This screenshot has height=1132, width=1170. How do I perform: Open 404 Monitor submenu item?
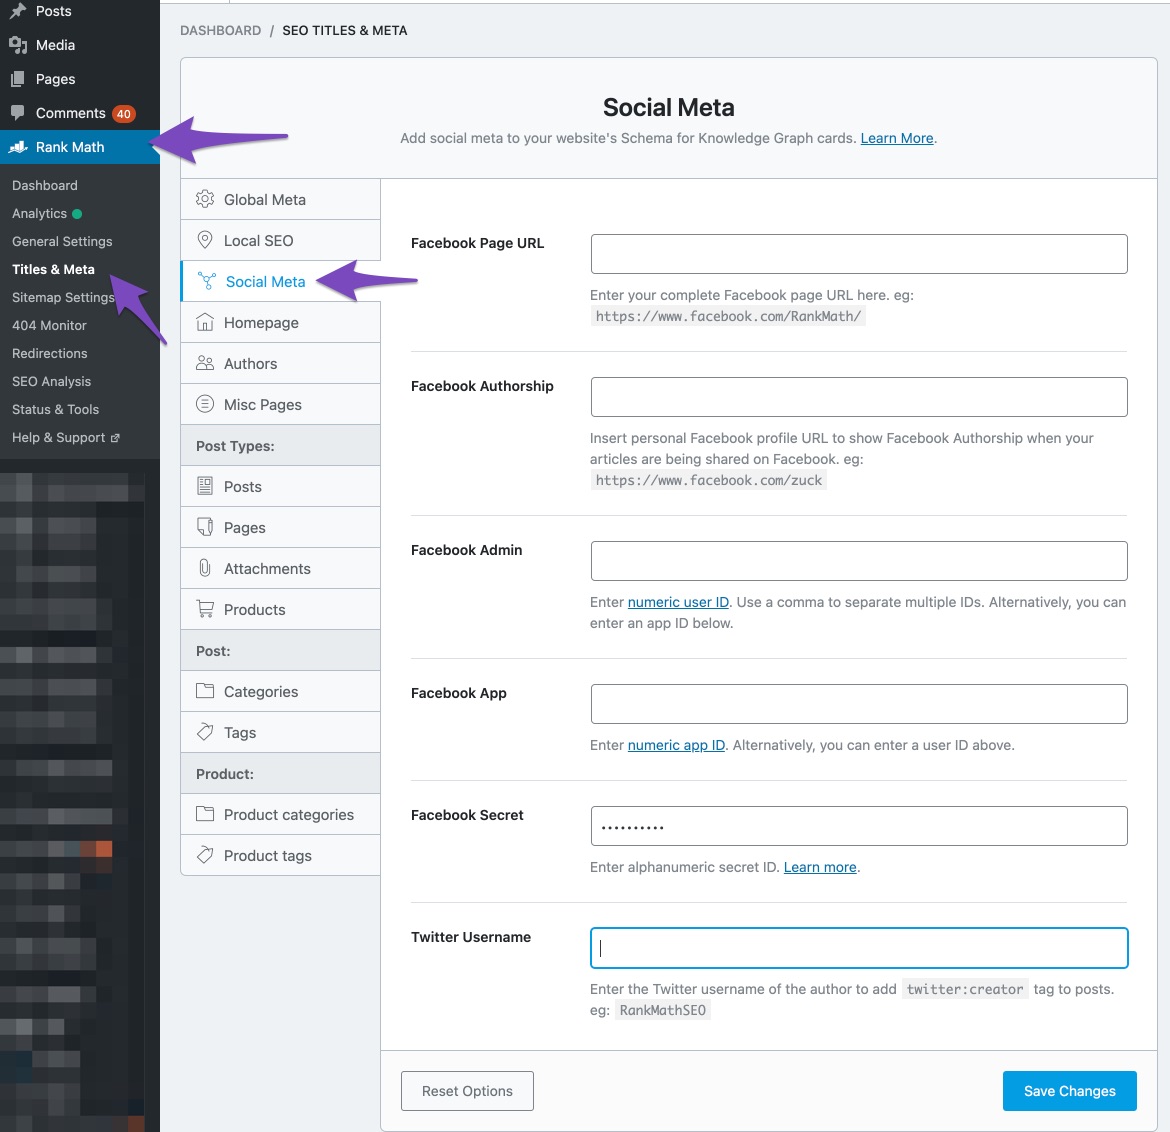point(49,325)
